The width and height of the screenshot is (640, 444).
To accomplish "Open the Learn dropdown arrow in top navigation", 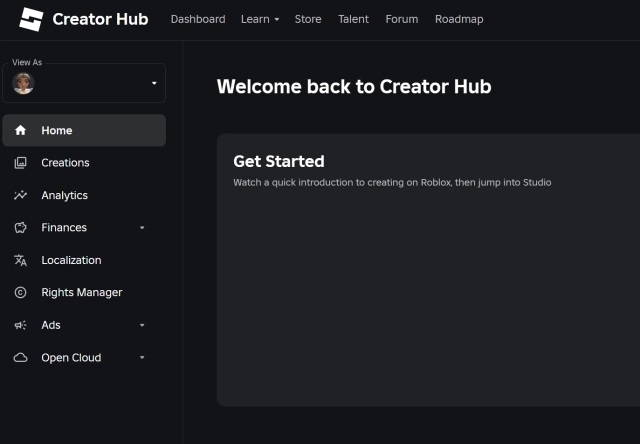I will (277, 19).
